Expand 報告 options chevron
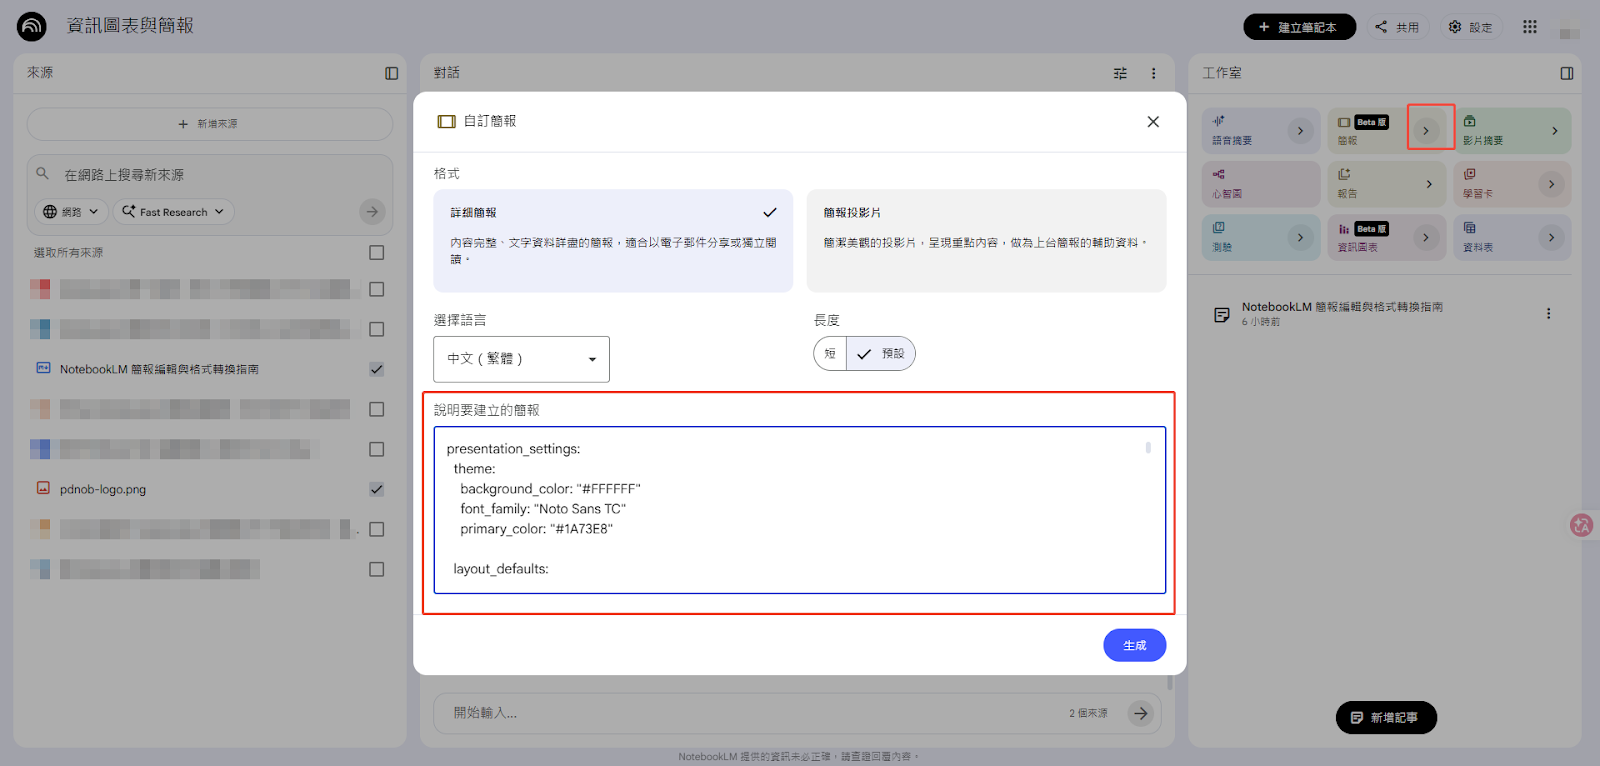The width and height of the screenshot is (1600, 766). (1429, 184)
